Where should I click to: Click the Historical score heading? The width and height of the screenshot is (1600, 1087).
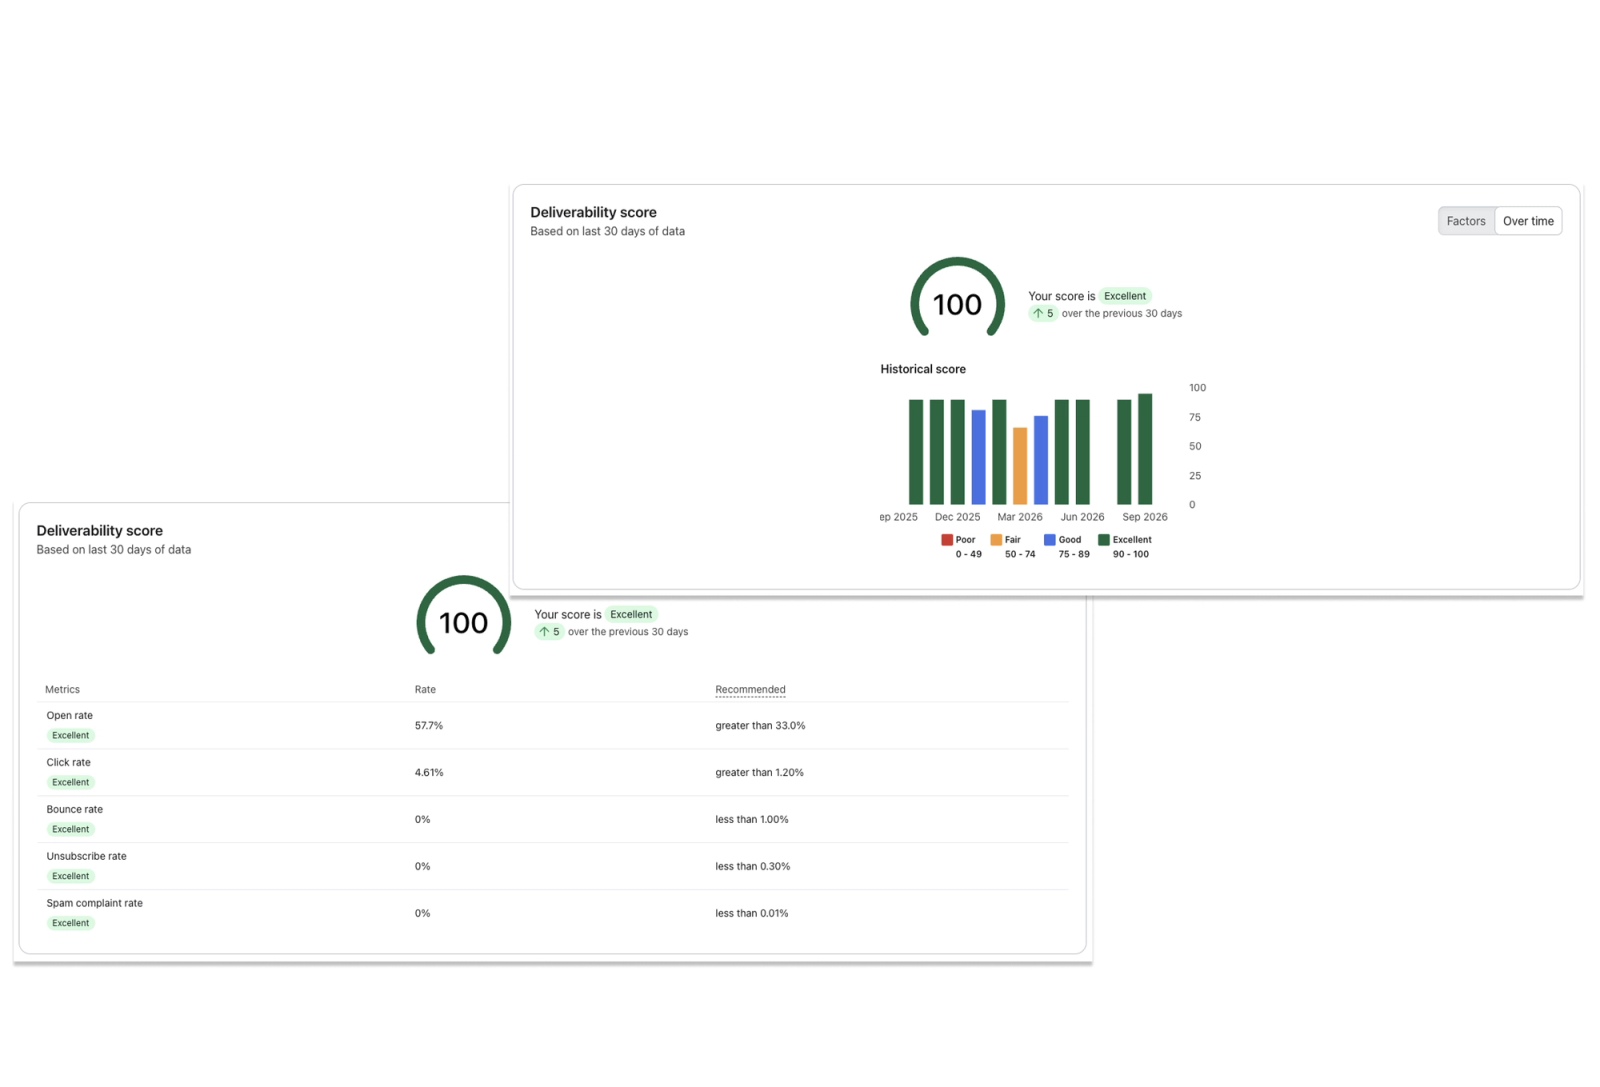point(923,369)
